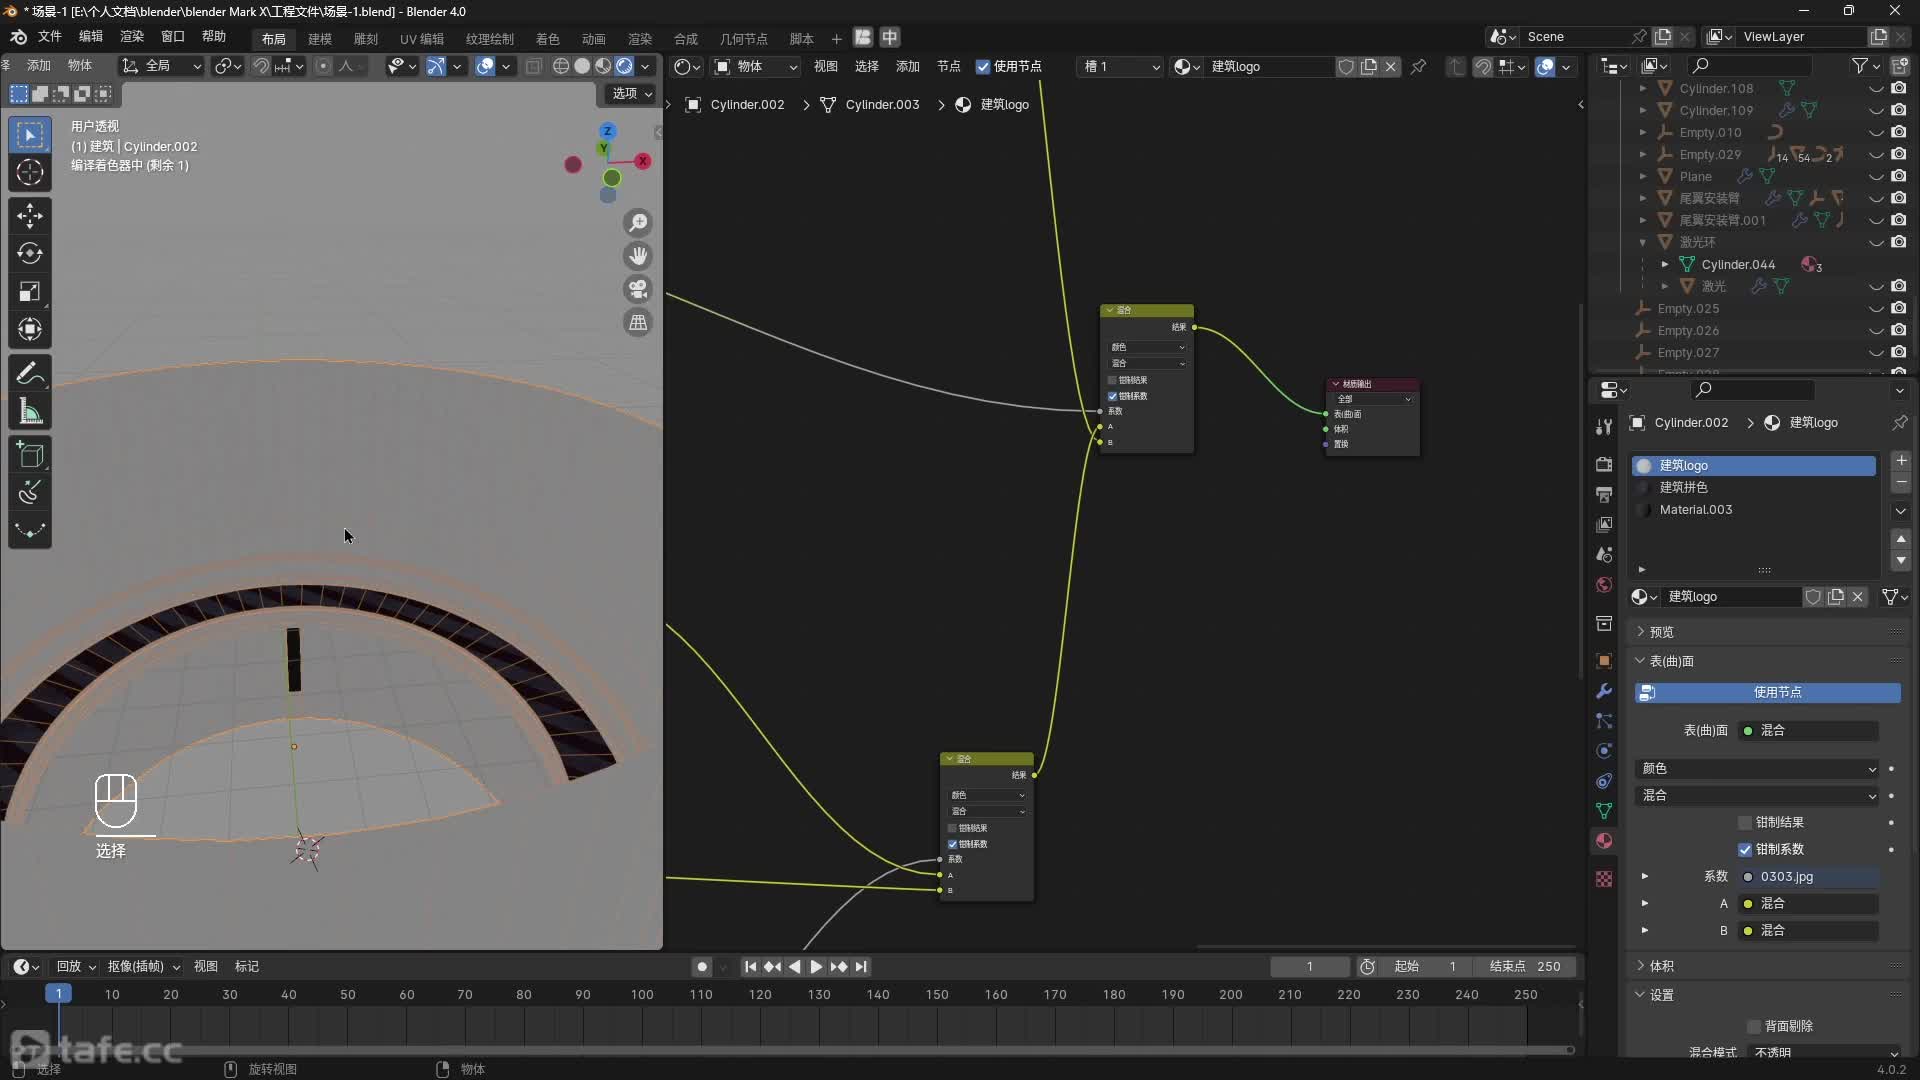The image size is (1920, 1080).
Task: Collapse the 表(曲)面 panel
Action: (1671, 662)
